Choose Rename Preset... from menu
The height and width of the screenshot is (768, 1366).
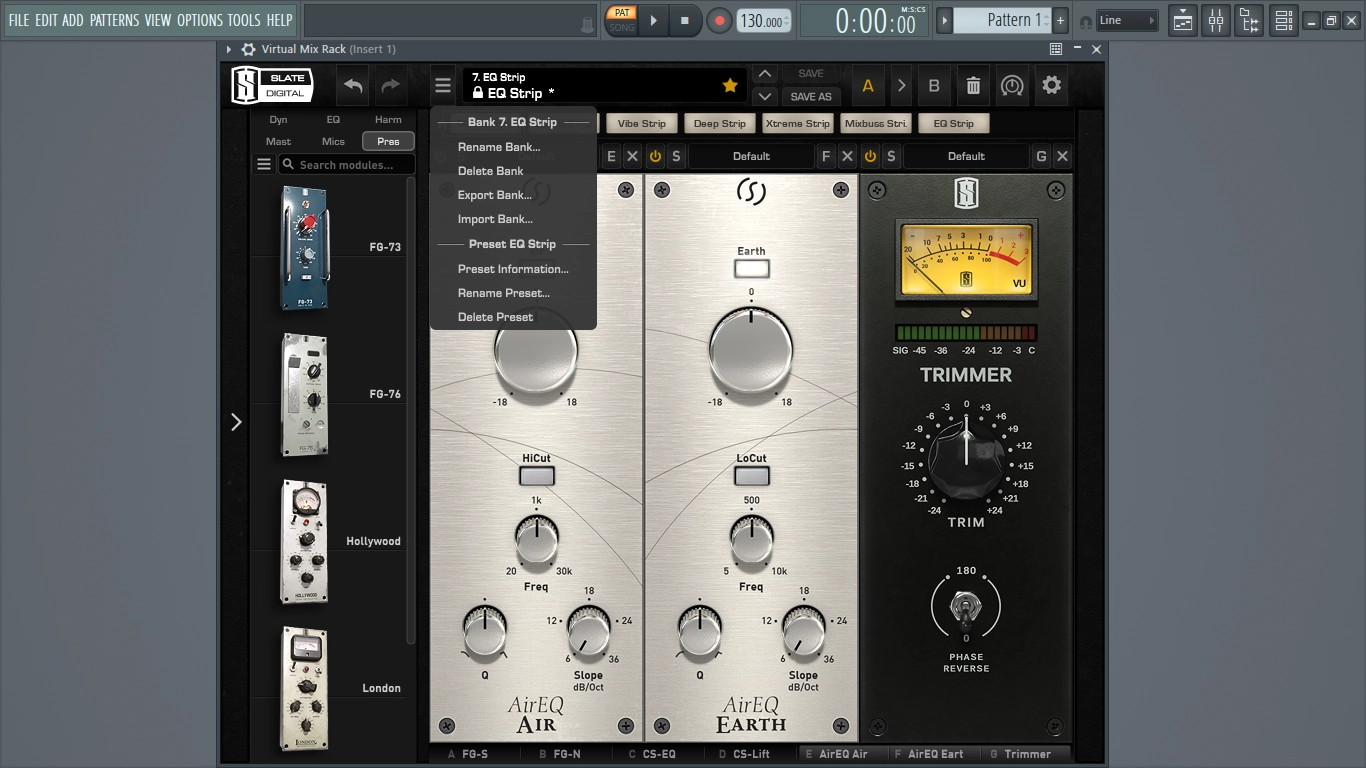coord(504,293)
